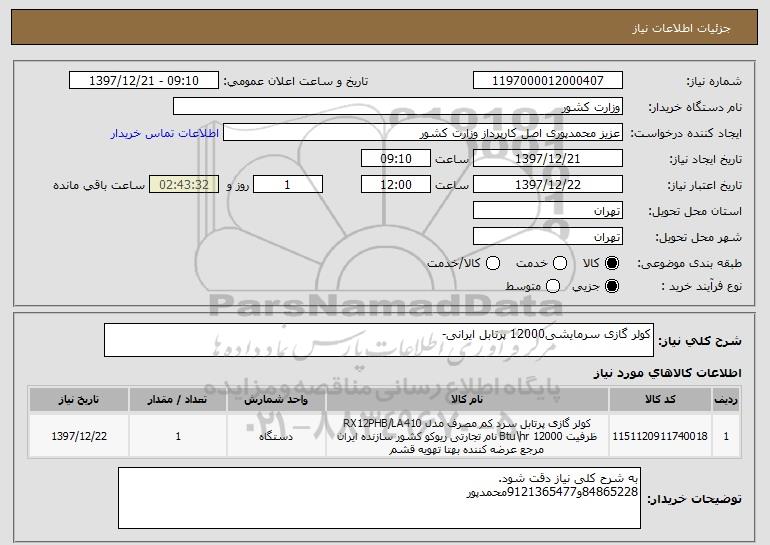Image resolution: width=770 pixels, height=545 pixels.
Task: Click the تعداد / مقدار column header
Action: click(x=177, y=399)
